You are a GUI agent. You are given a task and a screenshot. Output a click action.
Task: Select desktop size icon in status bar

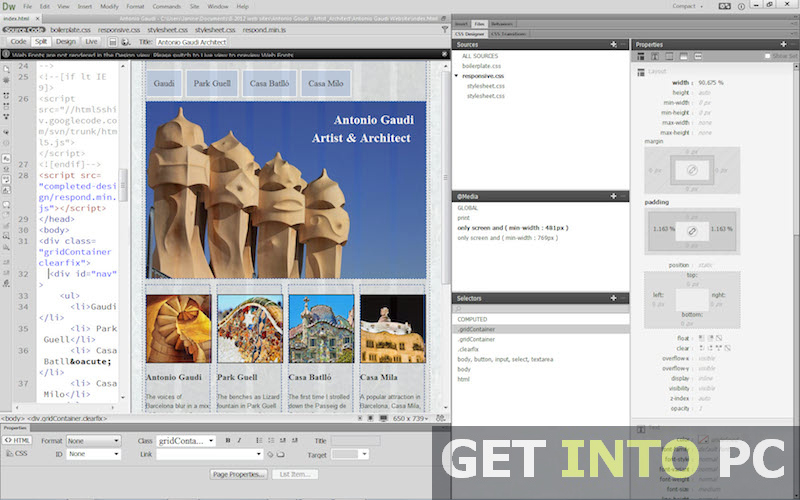coord(383,418)
